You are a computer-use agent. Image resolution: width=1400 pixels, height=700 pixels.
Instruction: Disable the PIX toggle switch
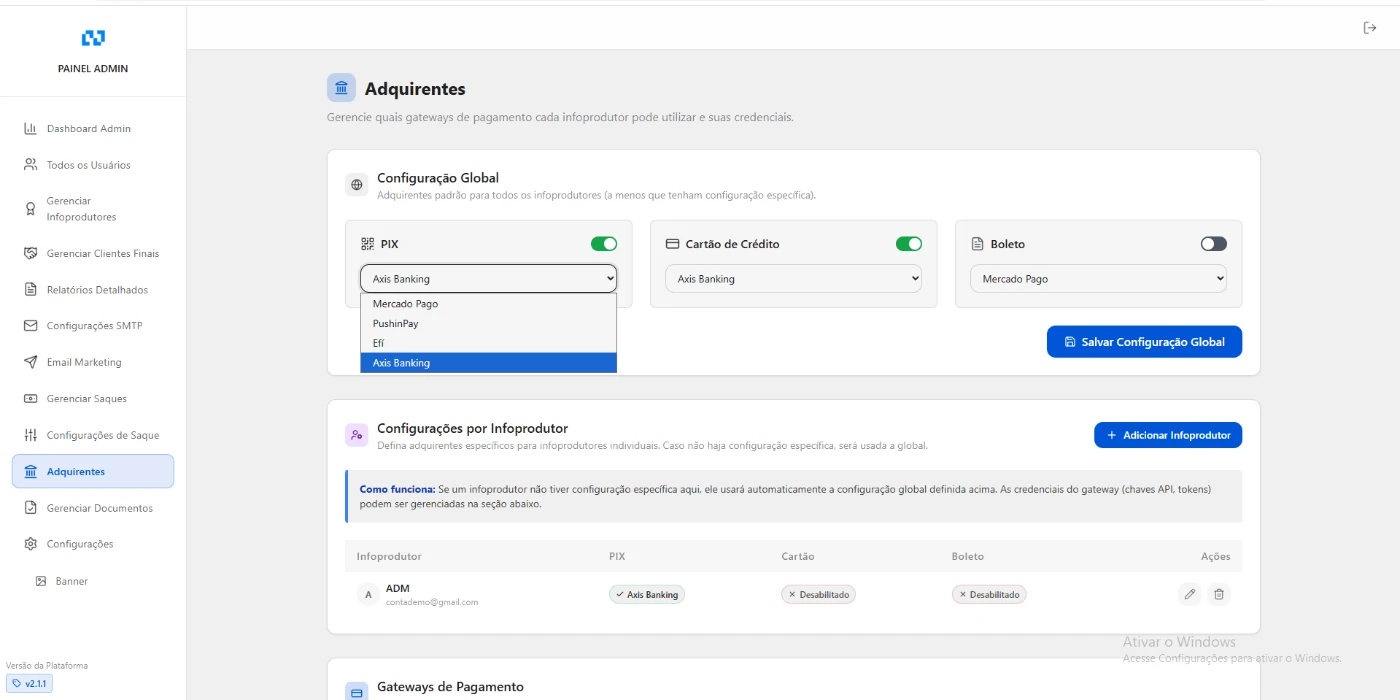pos(604,244)
